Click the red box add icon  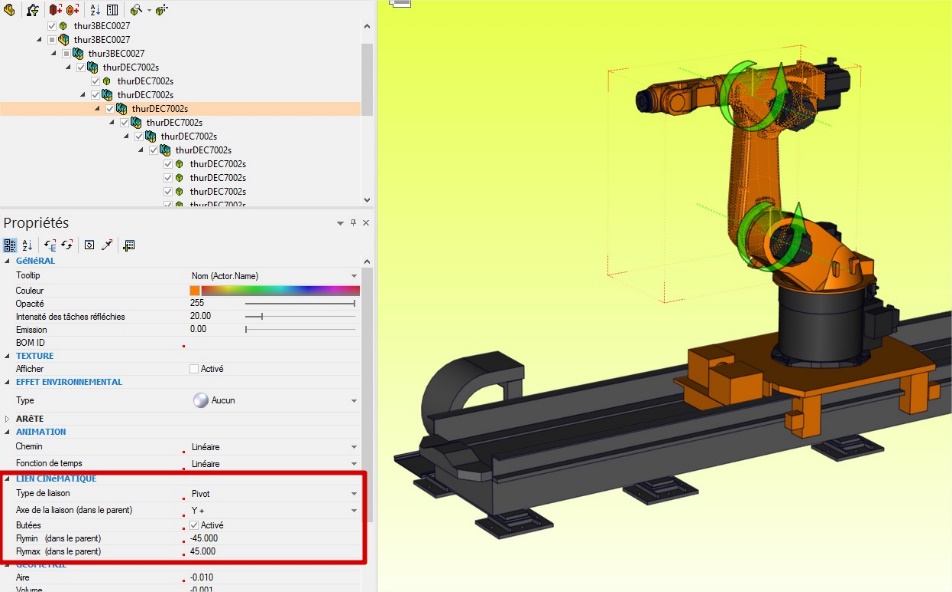pyautogui.click(x=56, y=10)
